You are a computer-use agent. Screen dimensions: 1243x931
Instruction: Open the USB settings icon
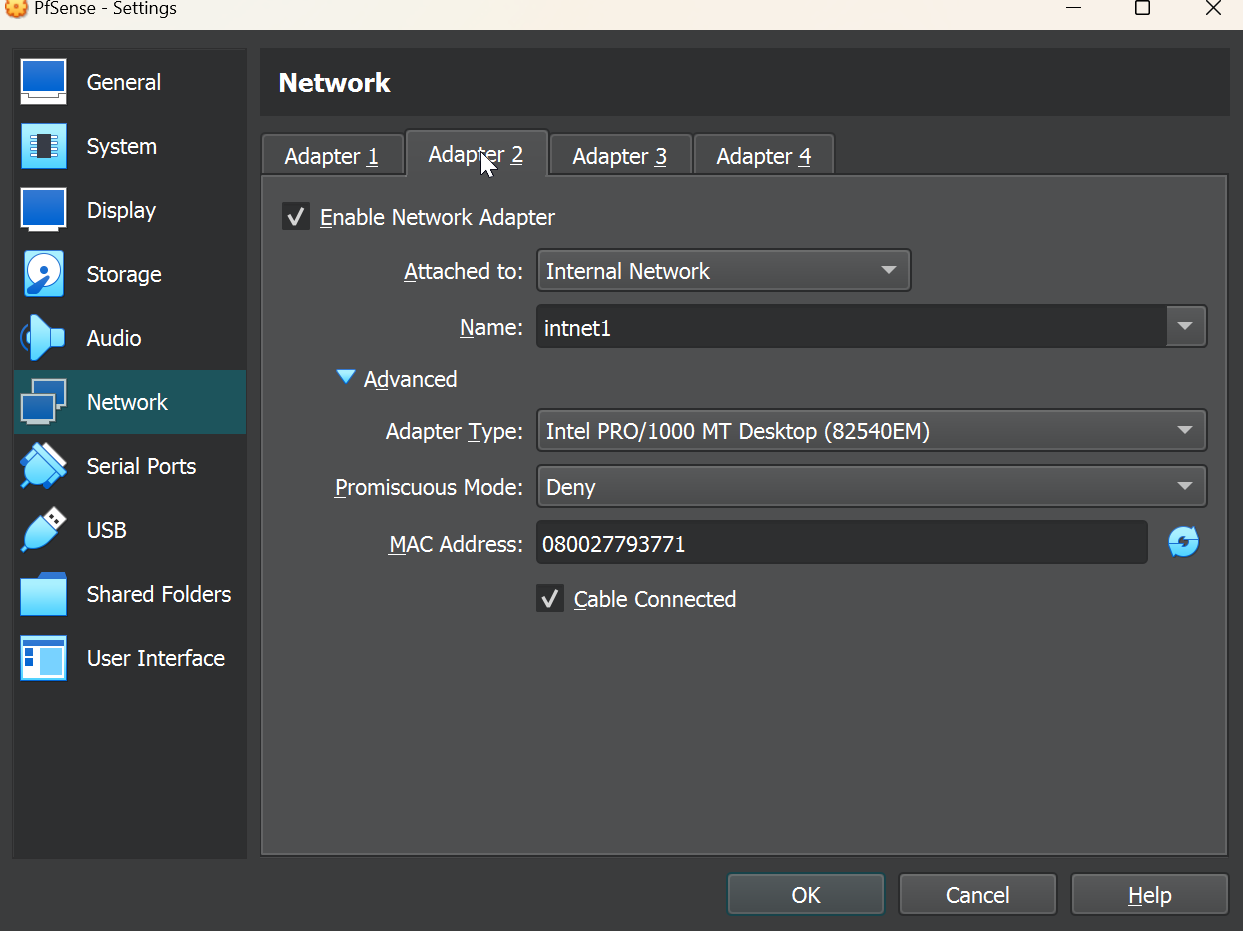[43, 530]
